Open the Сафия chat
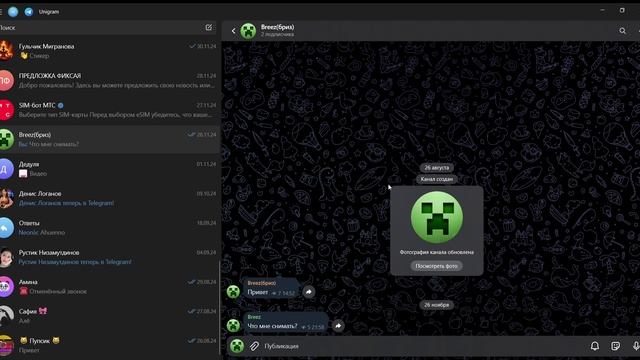Image resolution: width=640 pixels, height=360 pixels. pos(109,316)
